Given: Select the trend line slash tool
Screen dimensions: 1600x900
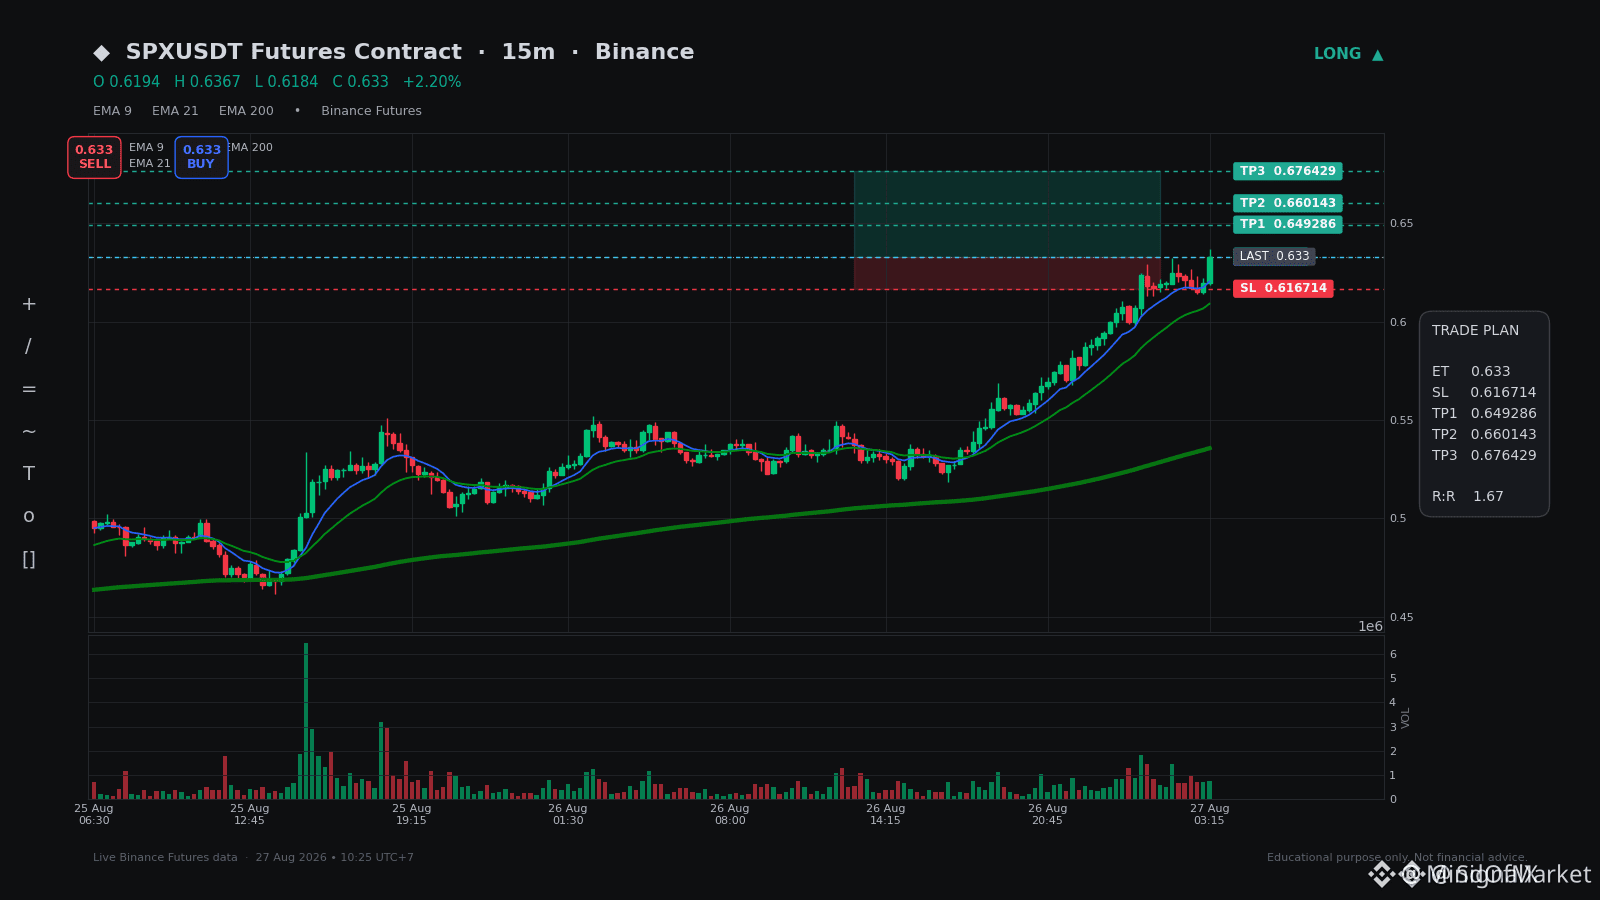Looking at the screenshot, I should tap(29, 347).
